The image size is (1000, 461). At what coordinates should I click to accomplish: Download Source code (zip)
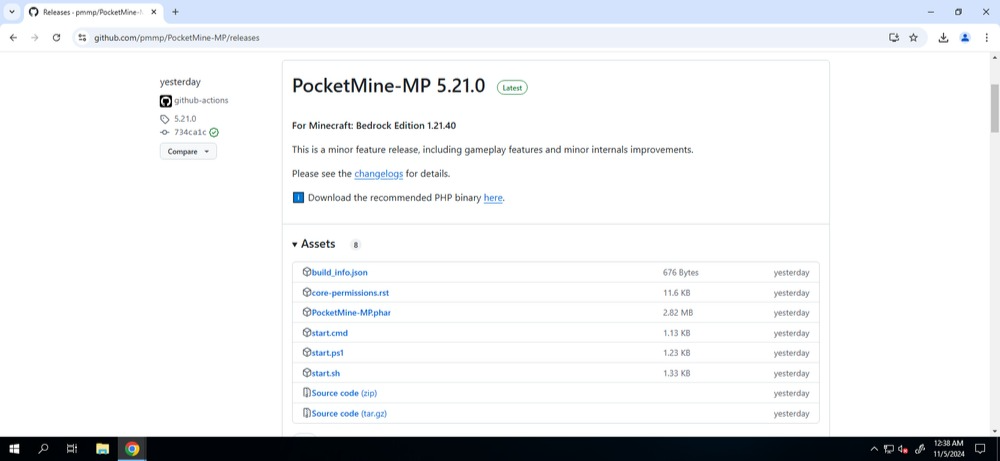[344, 393]
